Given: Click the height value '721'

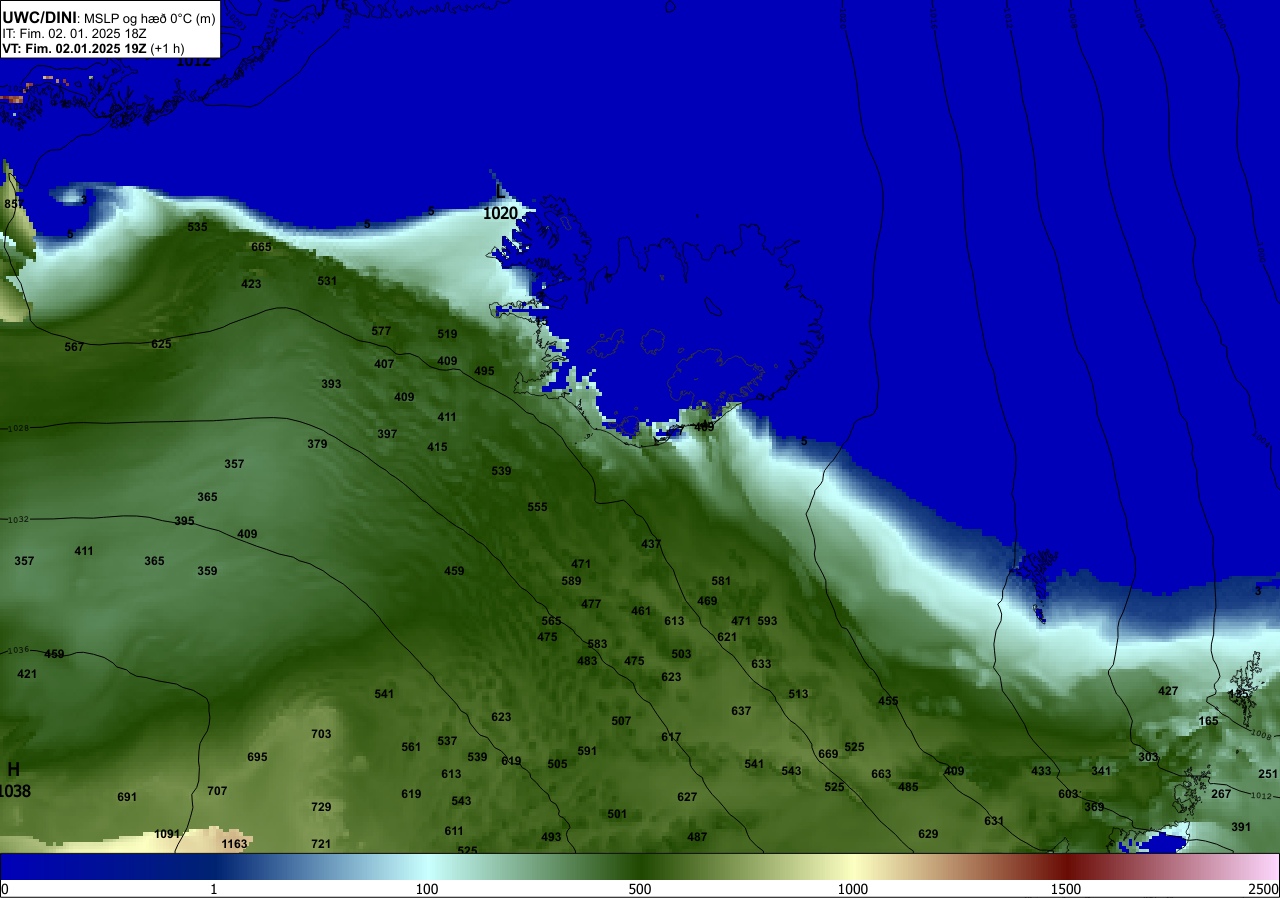Looking at the screenshot, I should coord(321,844).
